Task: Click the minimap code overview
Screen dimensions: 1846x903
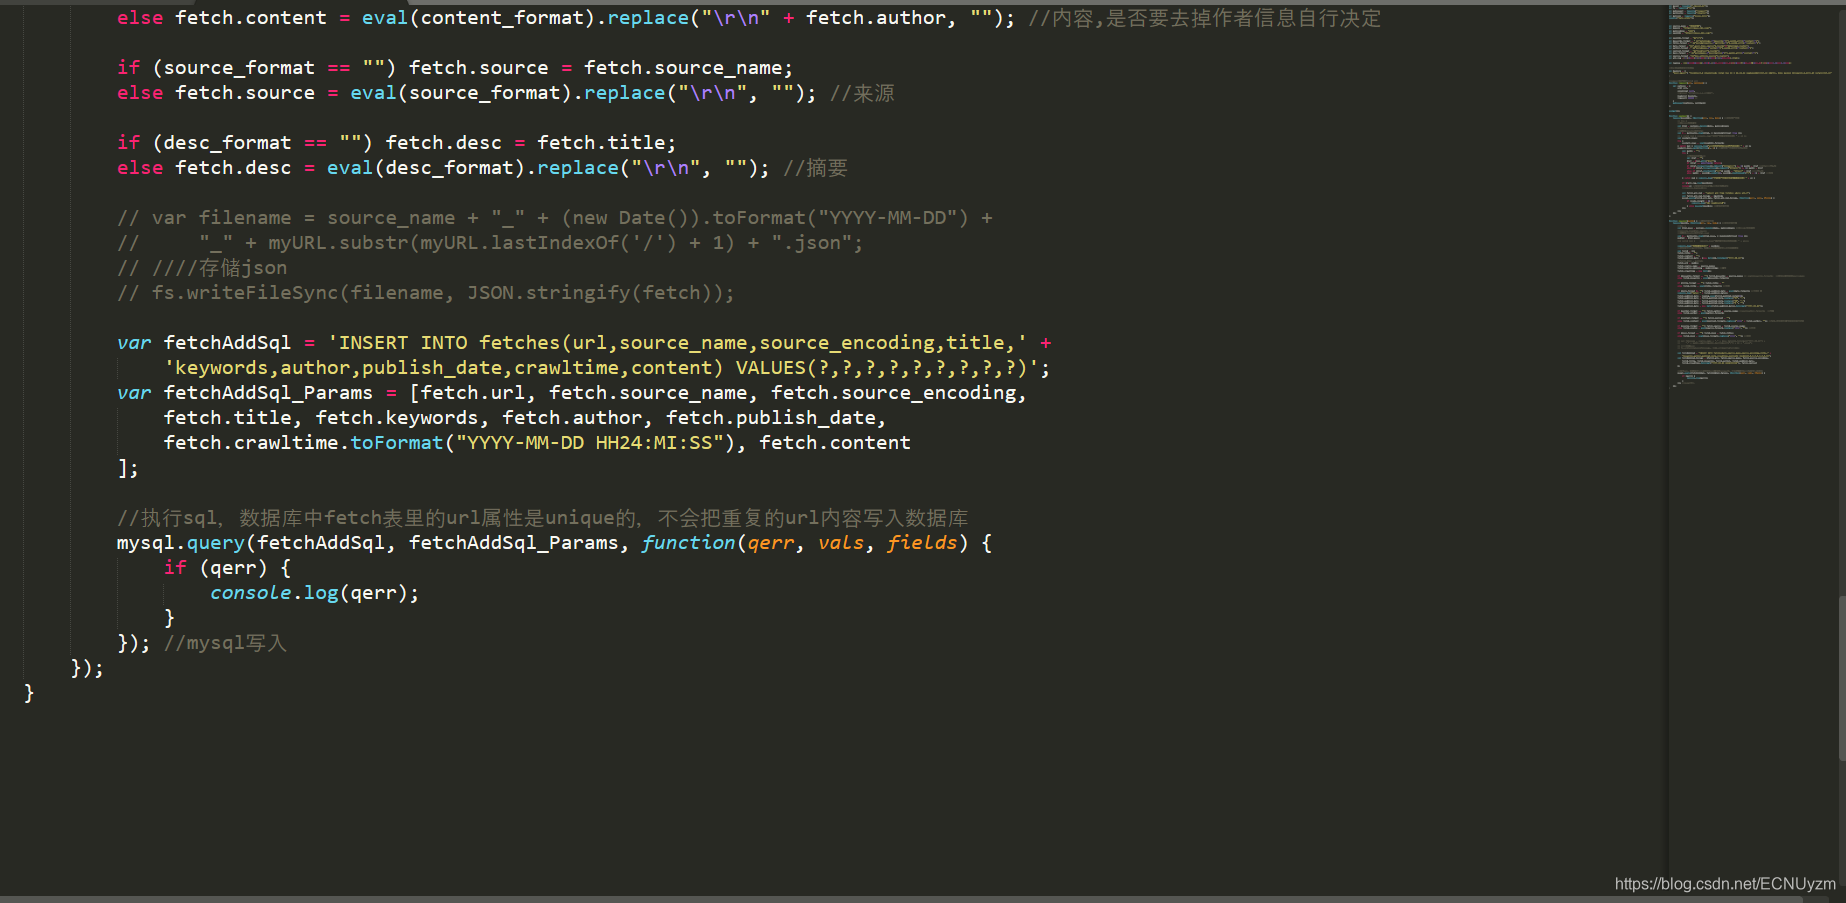Action: click(1752, 196)
